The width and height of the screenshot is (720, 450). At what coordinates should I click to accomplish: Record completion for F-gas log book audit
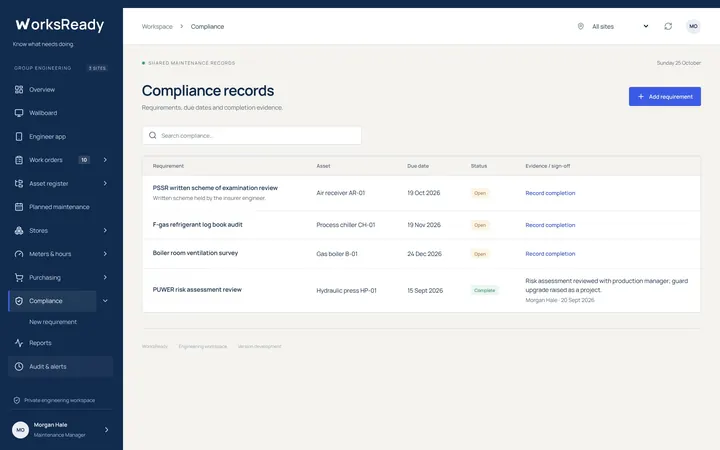(550, 225)
